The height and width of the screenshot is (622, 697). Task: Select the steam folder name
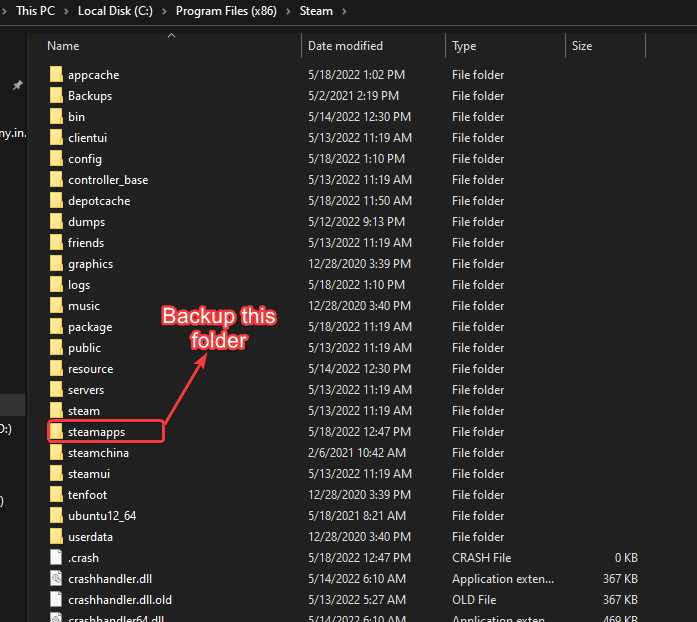pyautogui.click(x=84, y=411)
